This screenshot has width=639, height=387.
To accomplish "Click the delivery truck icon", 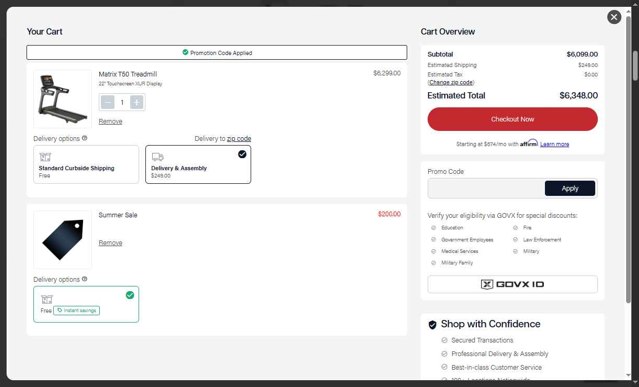I will (157, 157).
